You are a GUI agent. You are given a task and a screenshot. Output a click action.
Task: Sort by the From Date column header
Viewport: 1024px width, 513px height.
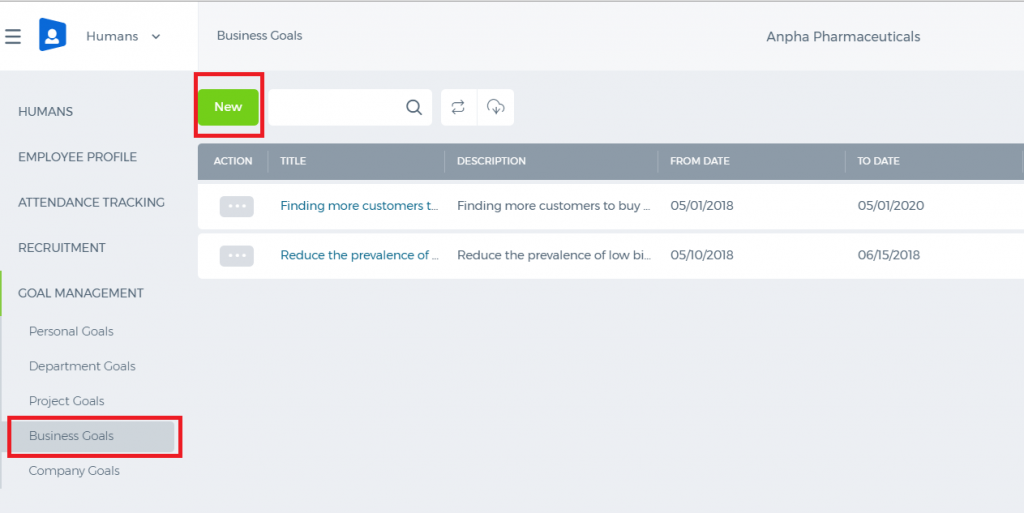(x=700, y=161)
